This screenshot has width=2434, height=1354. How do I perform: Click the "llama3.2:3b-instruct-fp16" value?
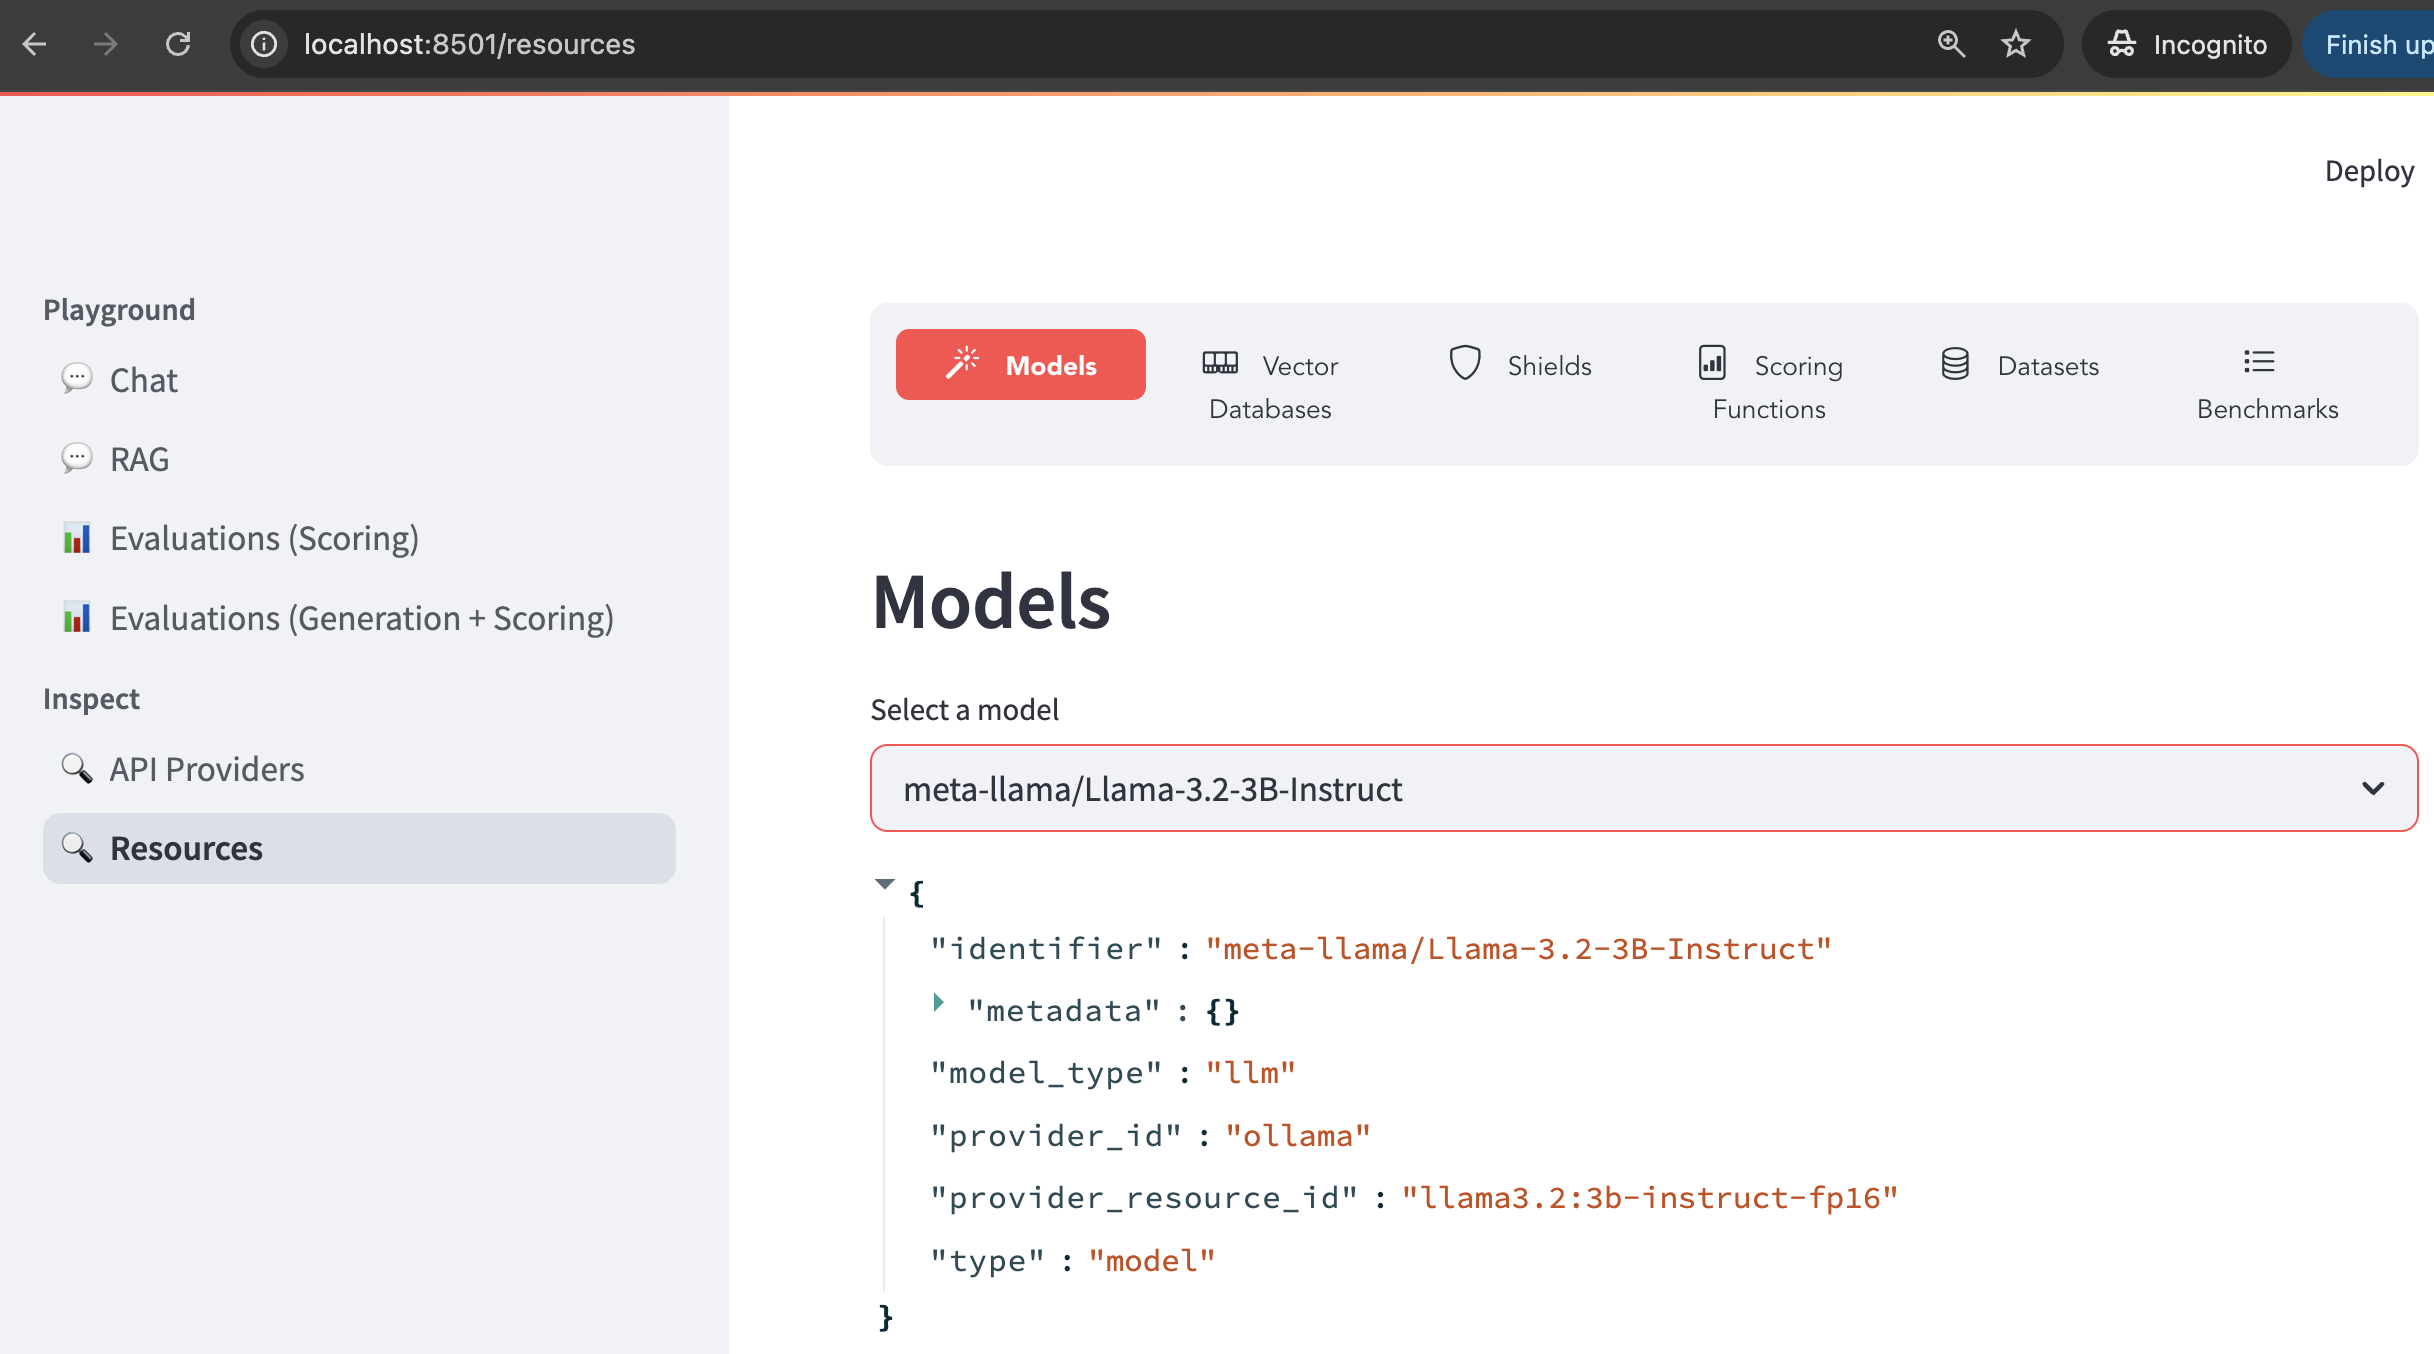pos(1650,1198)
